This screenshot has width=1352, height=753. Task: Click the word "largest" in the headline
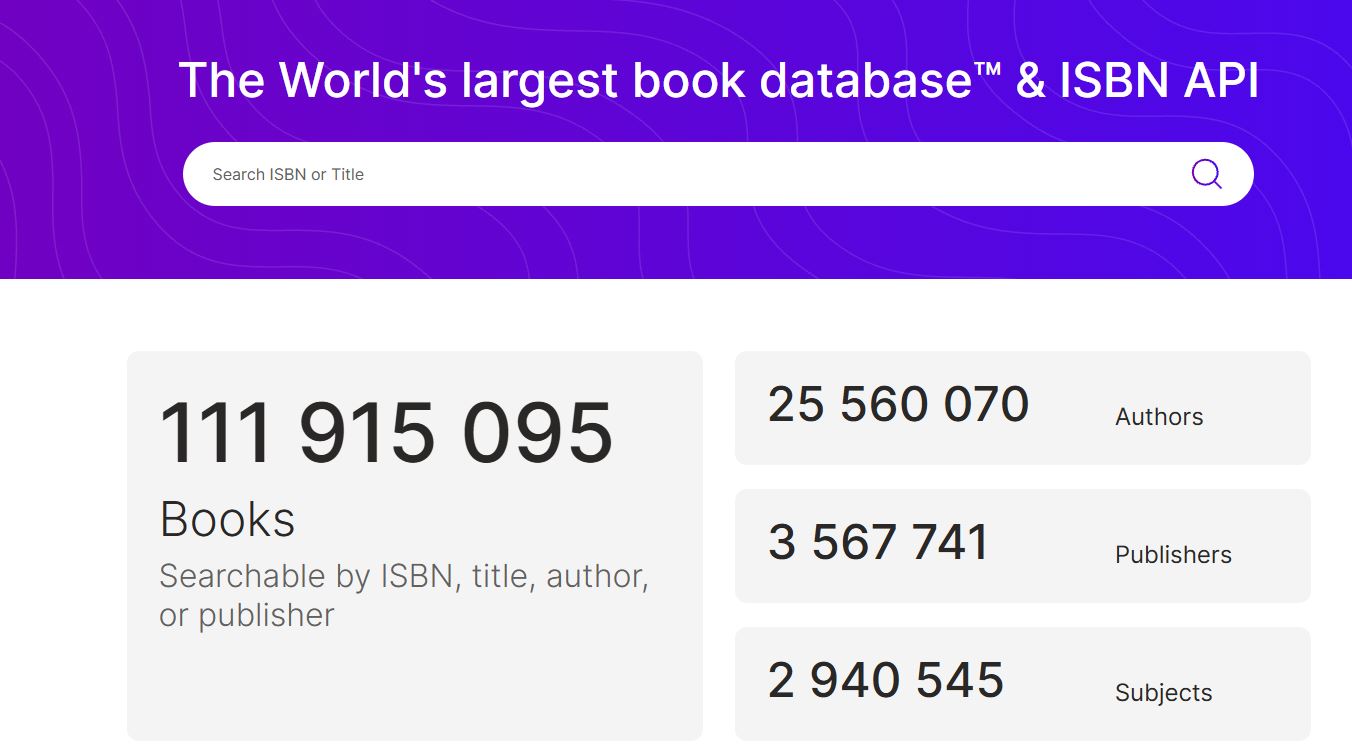coord(540,83)
